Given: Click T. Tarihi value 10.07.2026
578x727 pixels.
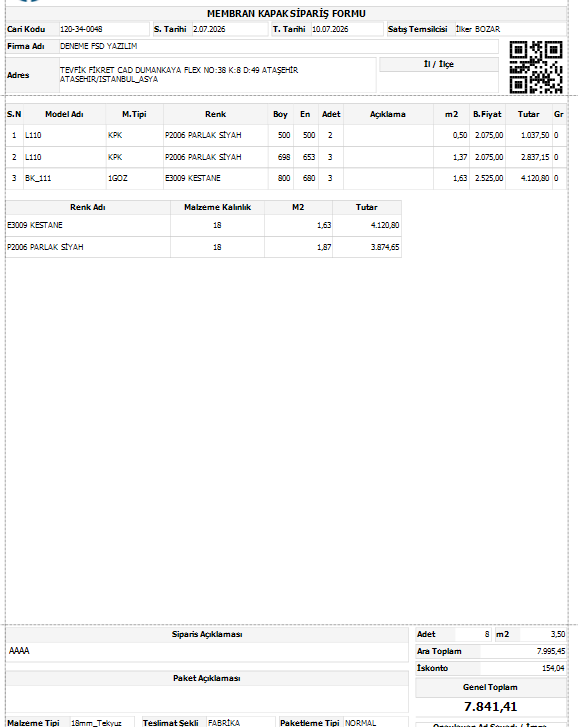Looking at the screenshot, I should point(330,29).
